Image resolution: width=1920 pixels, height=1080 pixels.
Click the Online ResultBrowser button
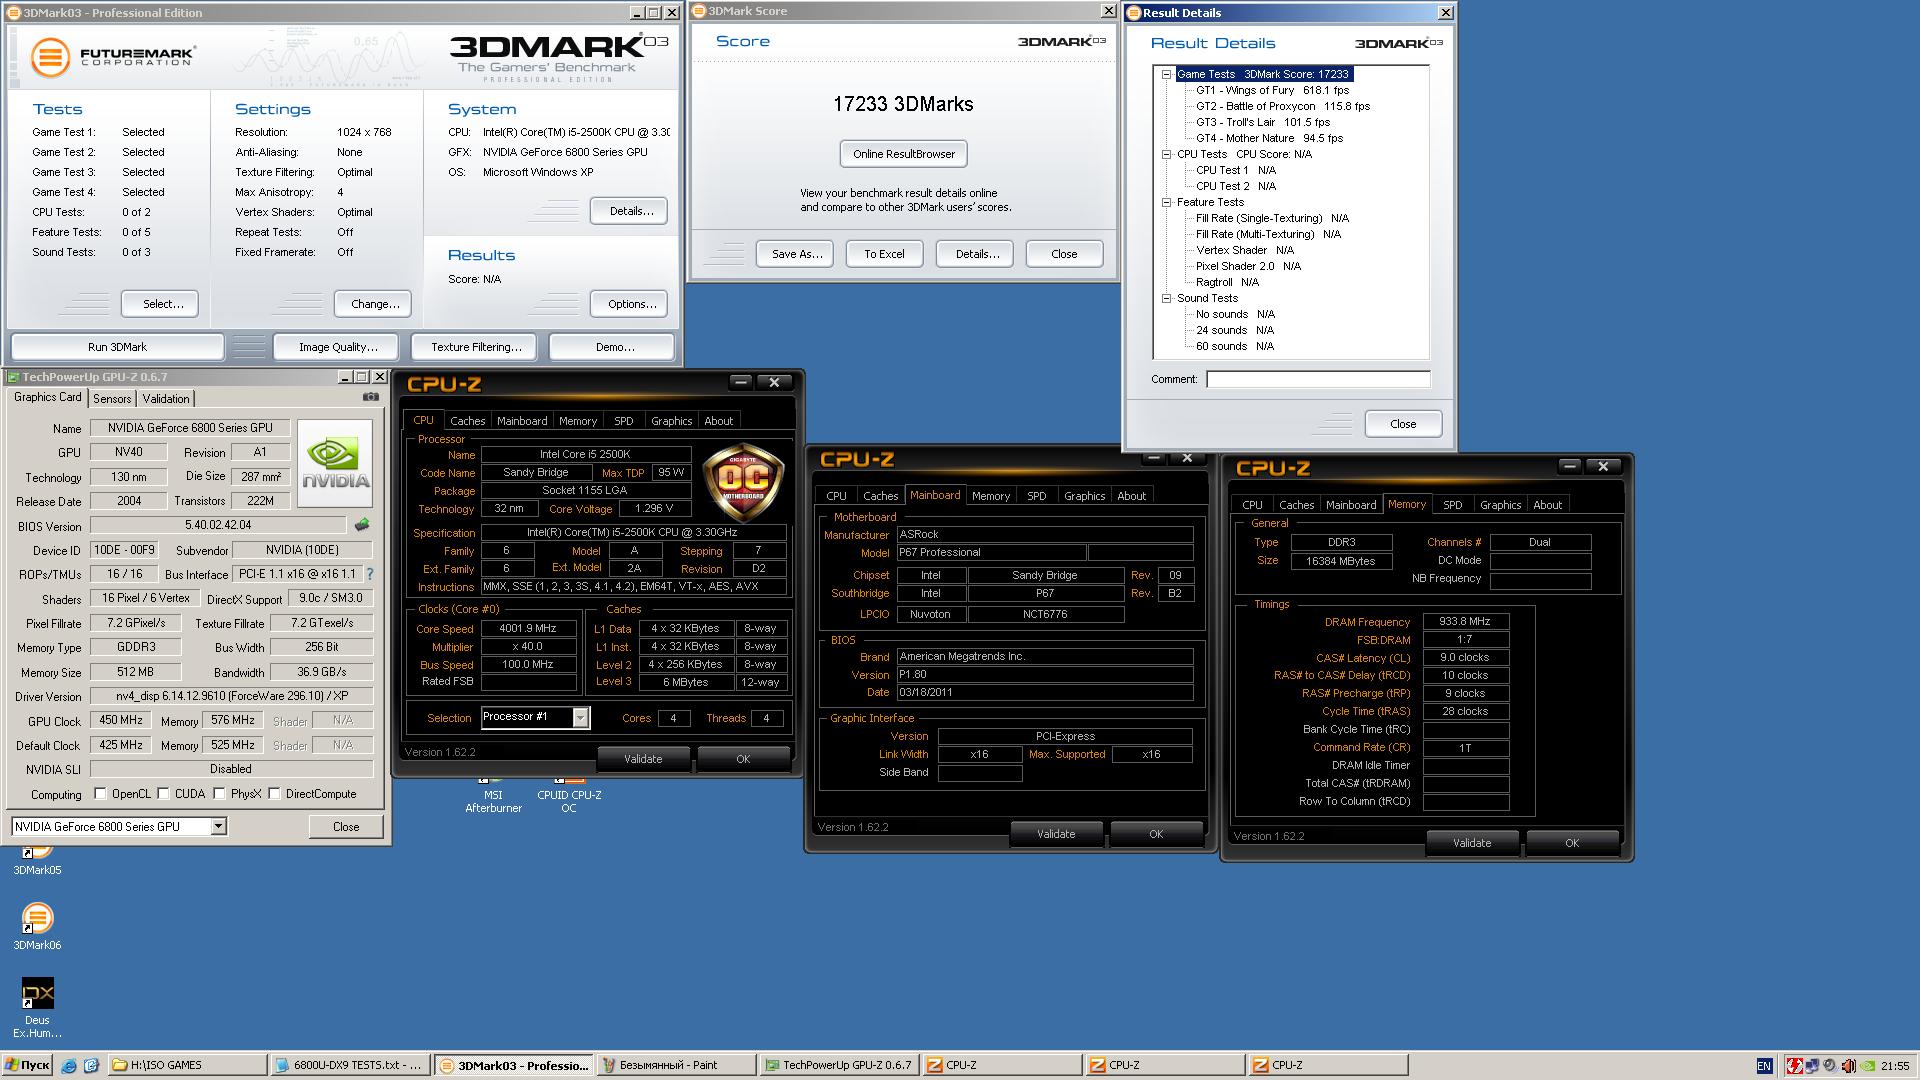click(904, 154)
